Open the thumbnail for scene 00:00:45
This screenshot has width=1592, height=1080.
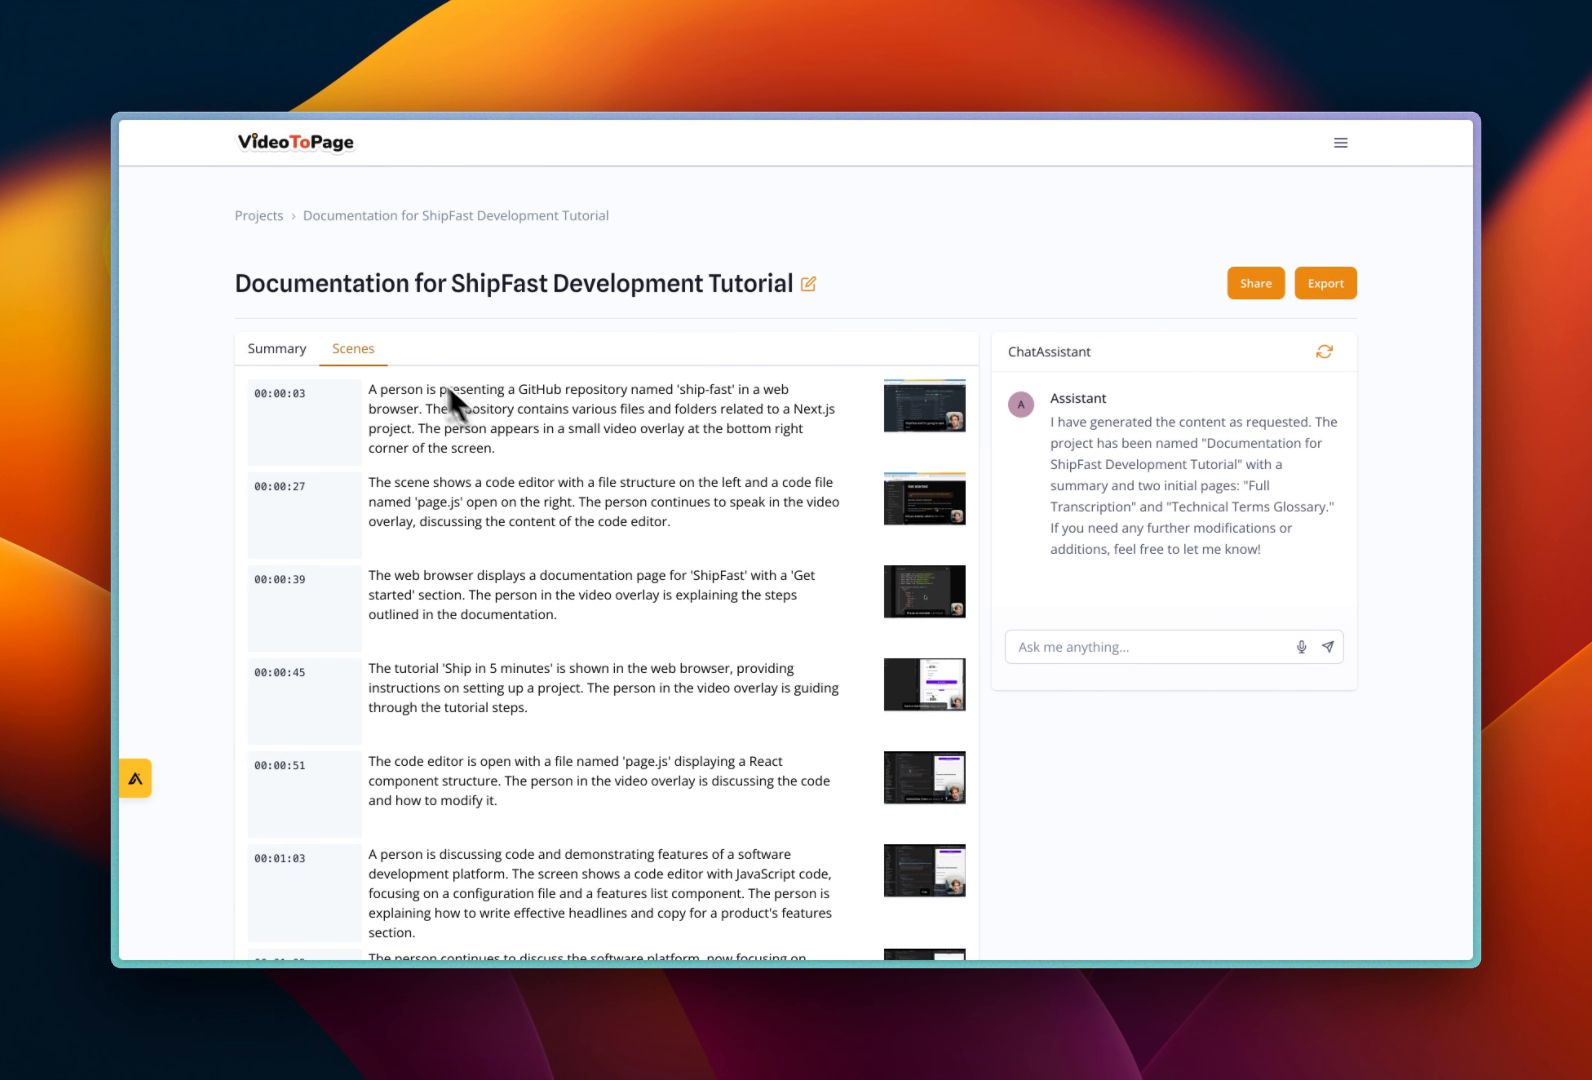pyautogui.click(x=925, y=684)
